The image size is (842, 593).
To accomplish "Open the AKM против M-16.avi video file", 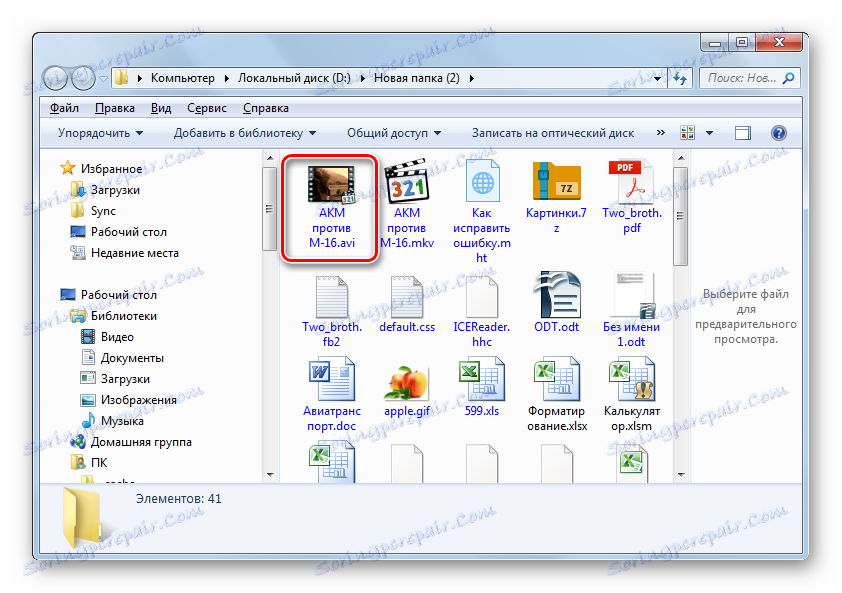I will pos(331,185).
